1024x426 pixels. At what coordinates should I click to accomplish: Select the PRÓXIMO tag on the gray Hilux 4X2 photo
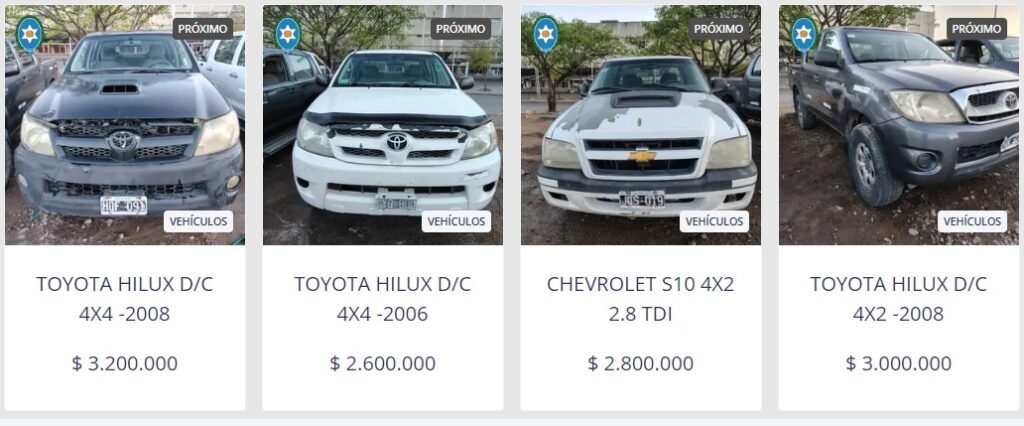coord(976,29)
